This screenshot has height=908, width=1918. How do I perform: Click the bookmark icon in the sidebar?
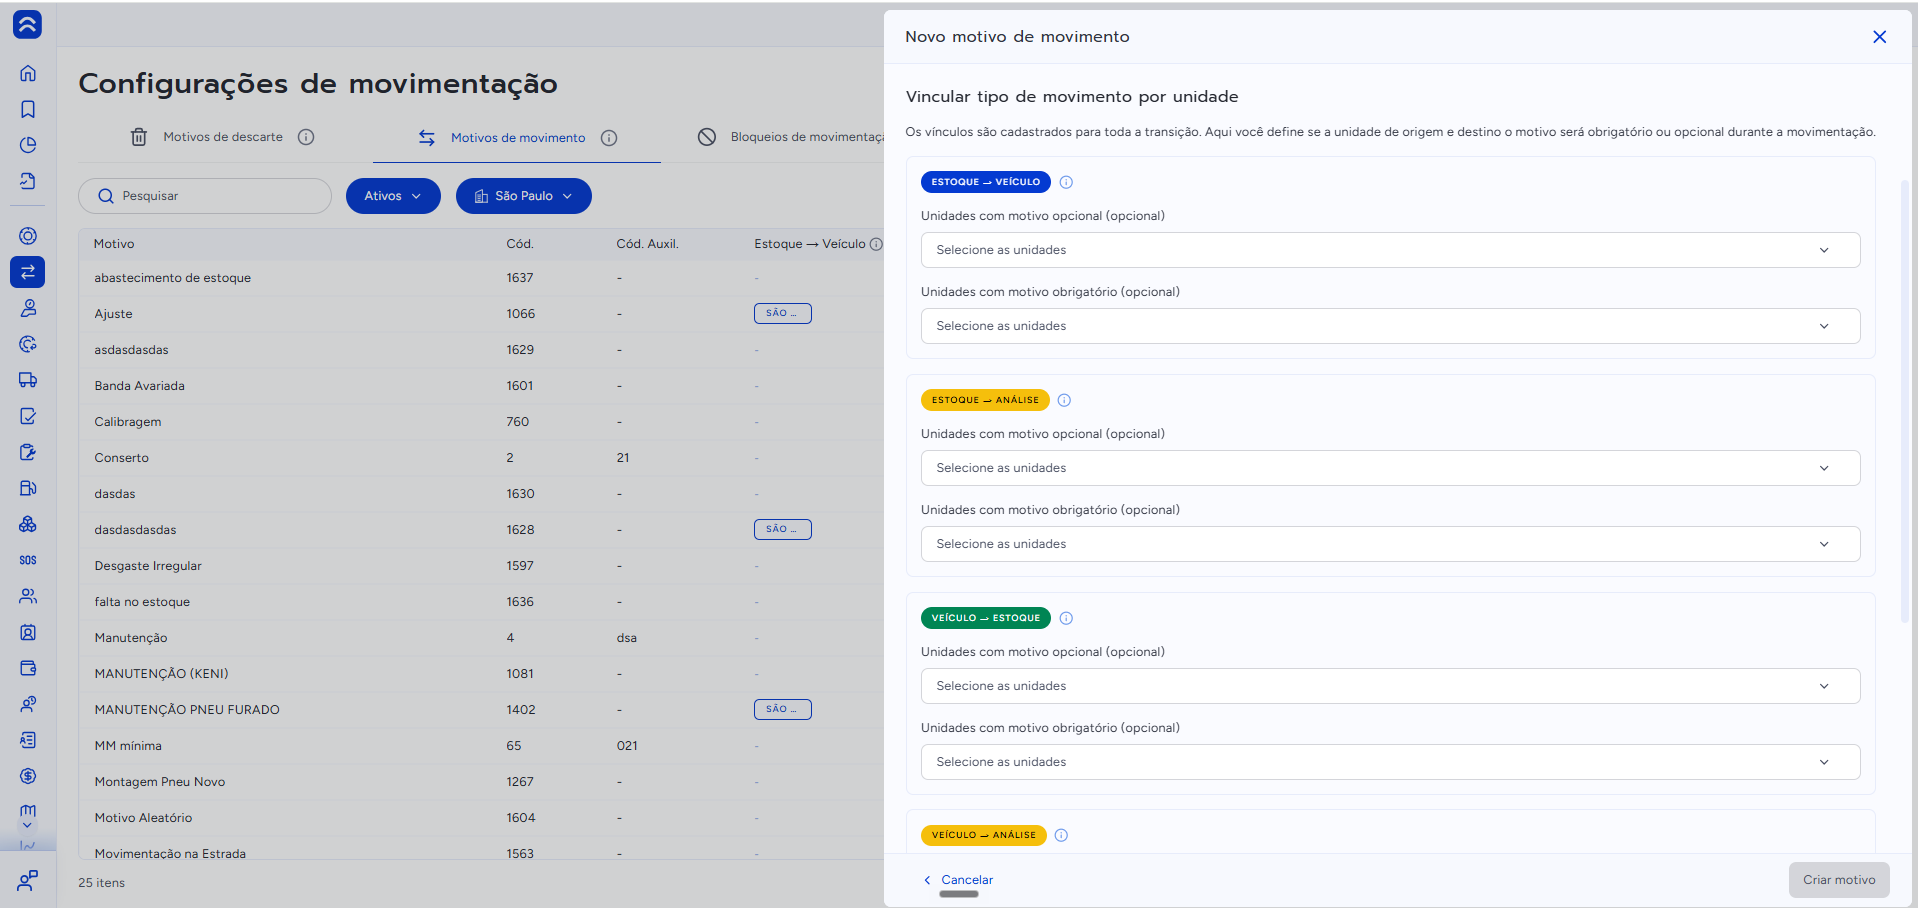pos(28,109)
